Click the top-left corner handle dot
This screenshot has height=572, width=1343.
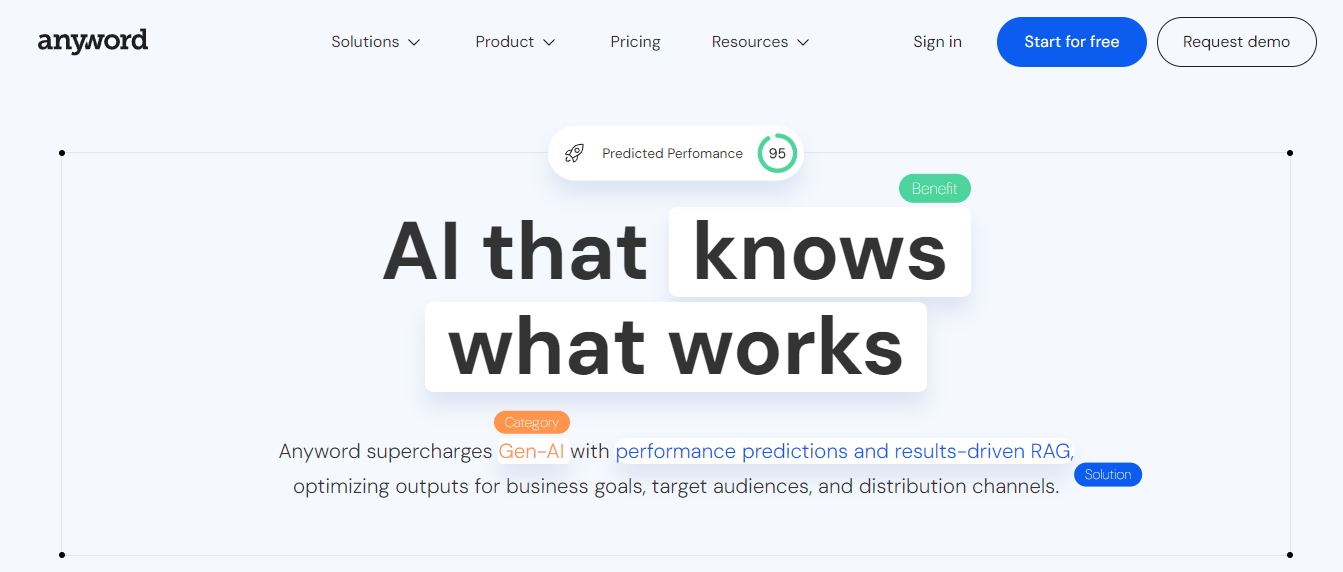coord(62,153)
